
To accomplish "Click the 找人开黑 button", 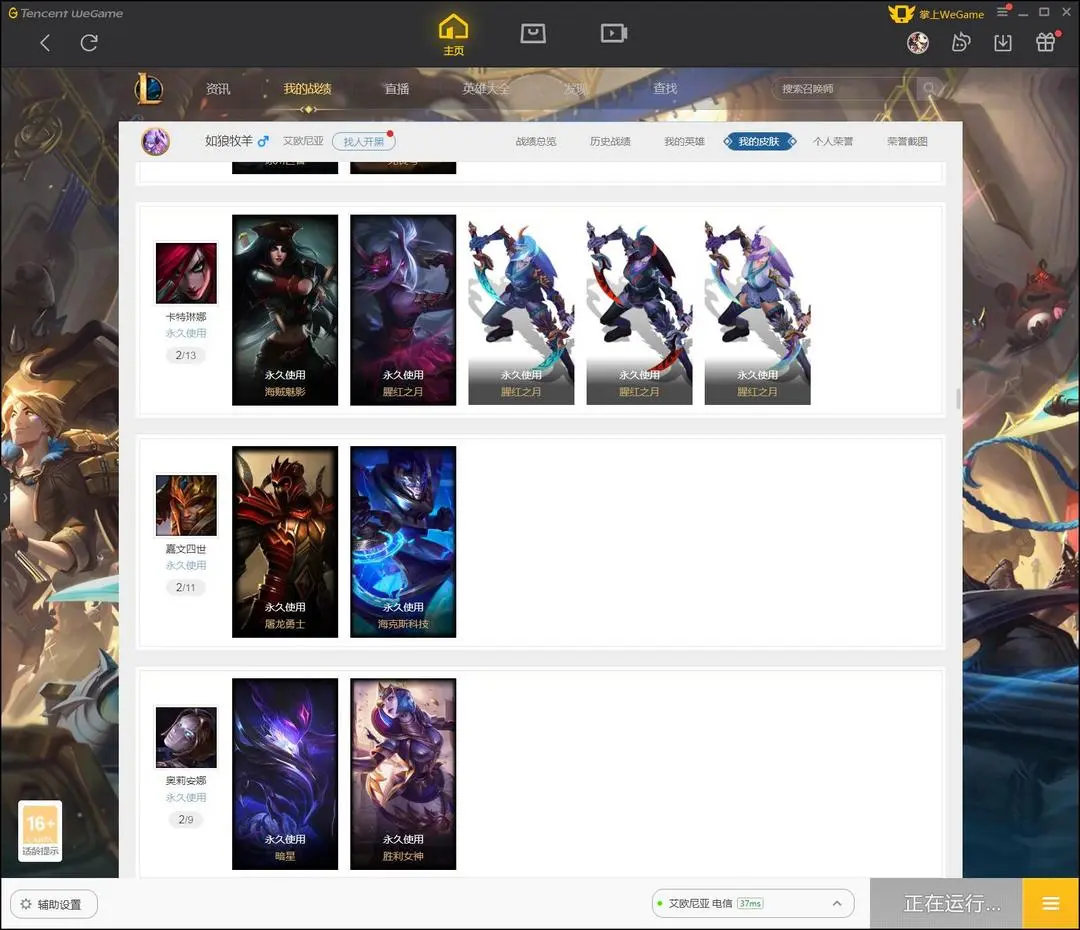I will pos(363,141).
